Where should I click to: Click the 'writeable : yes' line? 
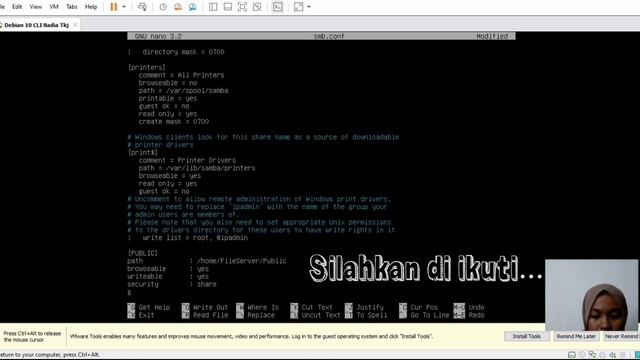point(168,276)
